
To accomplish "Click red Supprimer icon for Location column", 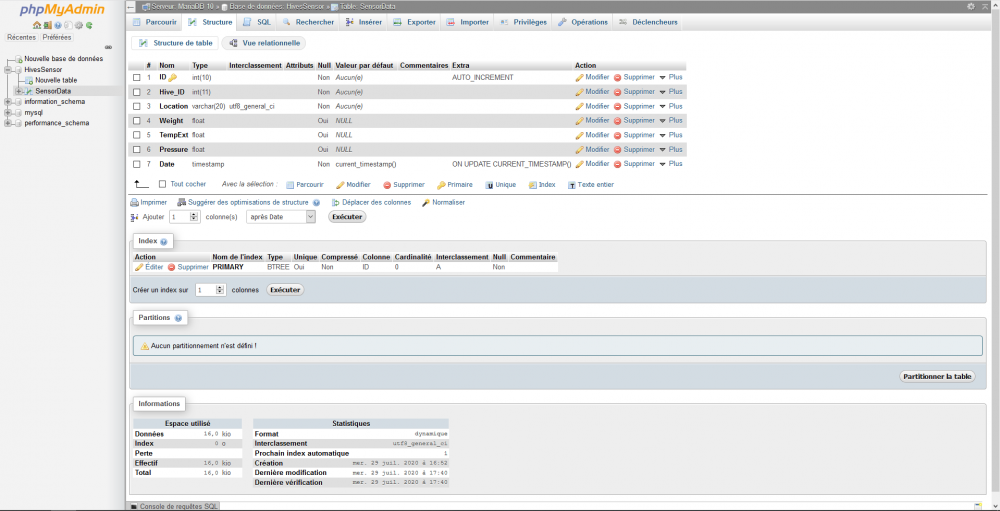I will pyautogui.click(x=618, y=106).
